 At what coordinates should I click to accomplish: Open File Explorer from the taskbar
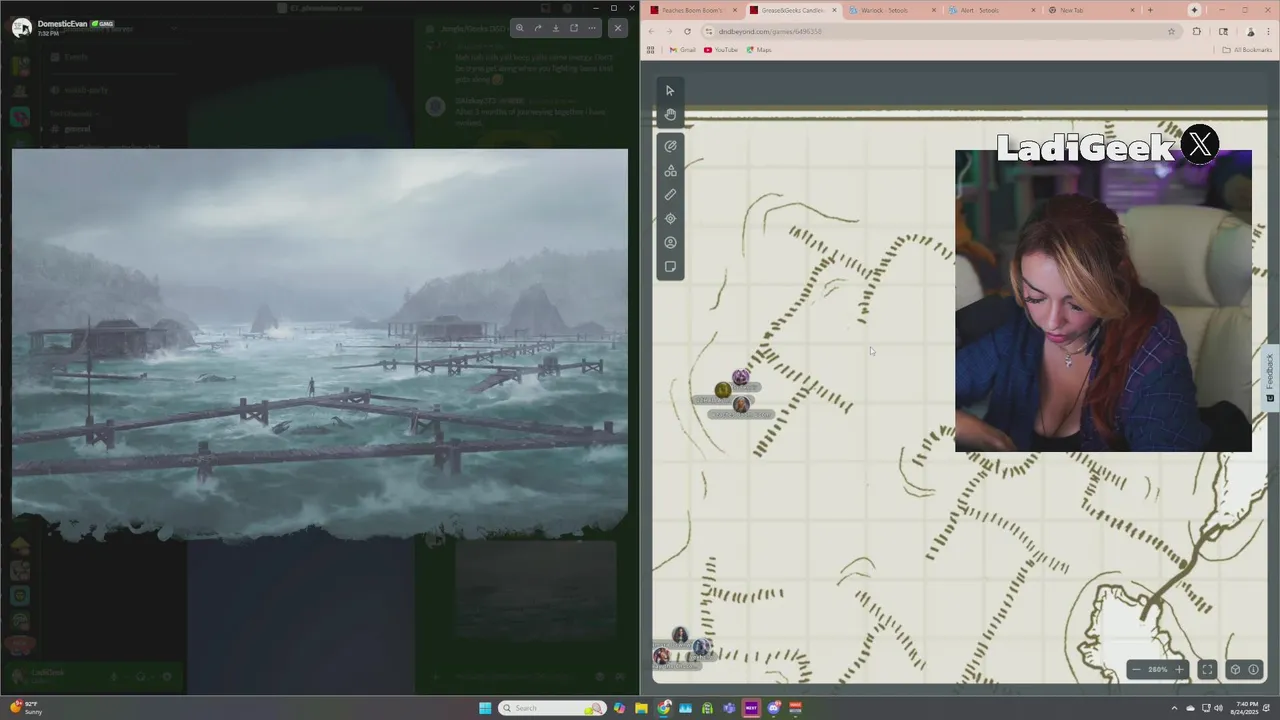point(641,708)
